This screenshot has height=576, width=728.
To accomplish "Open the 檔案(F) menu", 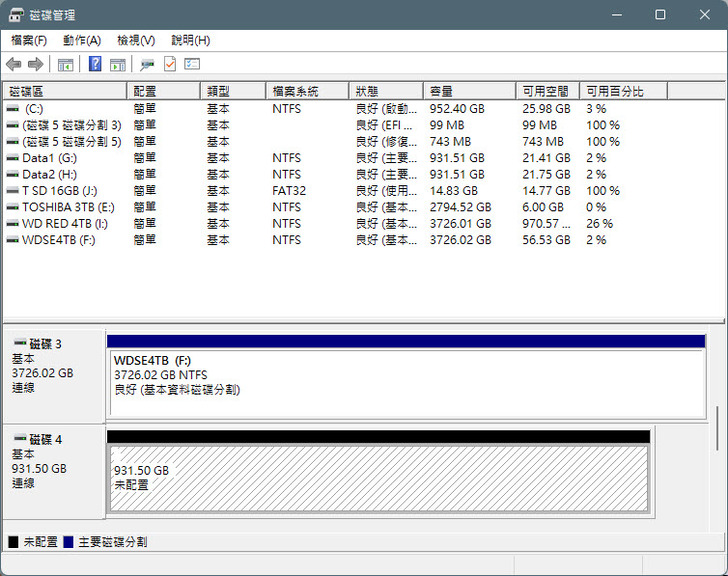I will click(29, 40).
